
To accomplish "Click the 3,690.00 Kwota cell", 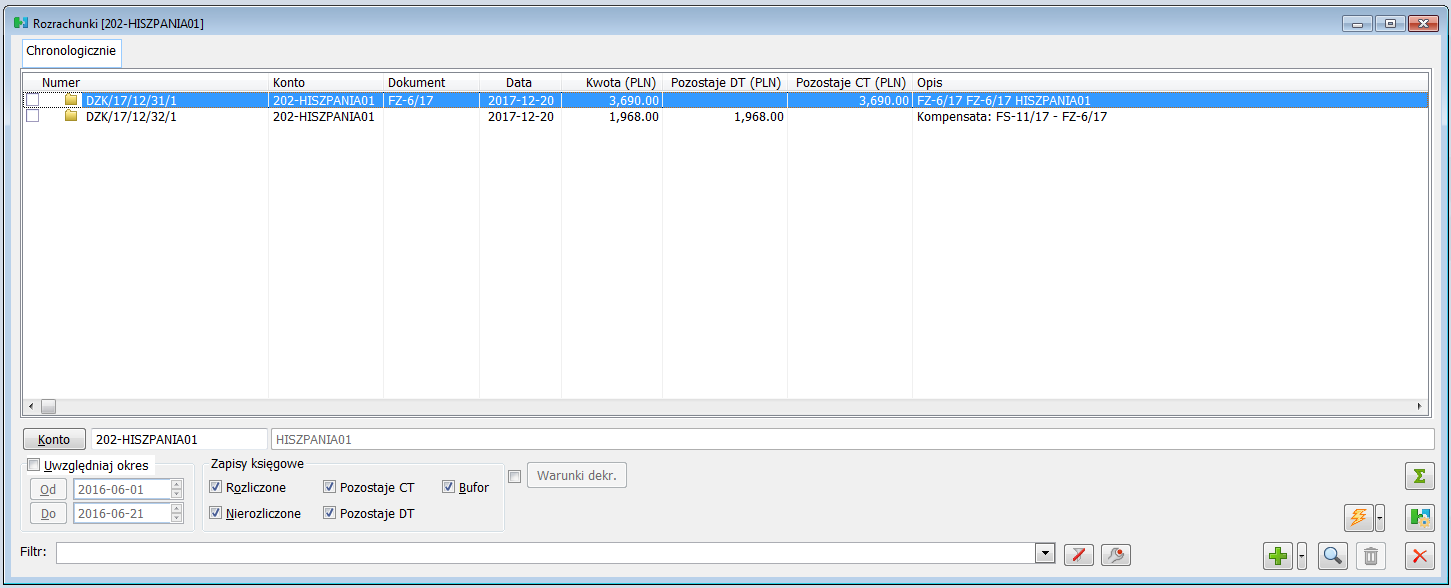I will pyautogui.click(x=612, y=100).
